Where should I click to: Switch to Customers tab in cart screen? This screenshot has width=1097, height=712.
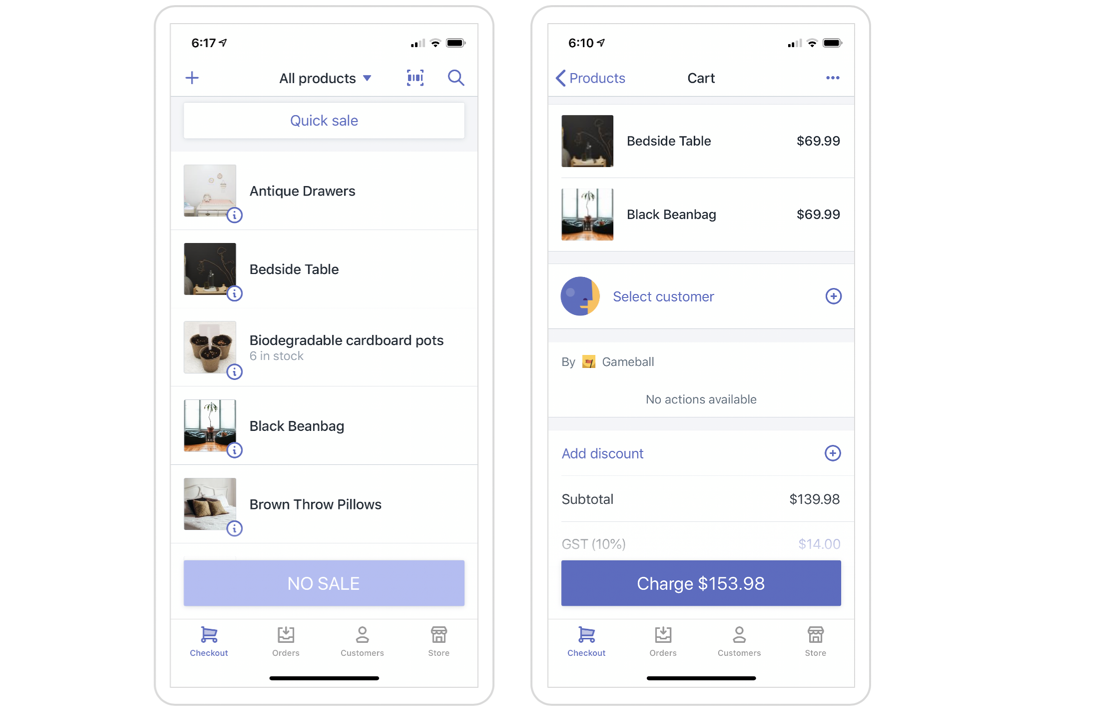739,641
